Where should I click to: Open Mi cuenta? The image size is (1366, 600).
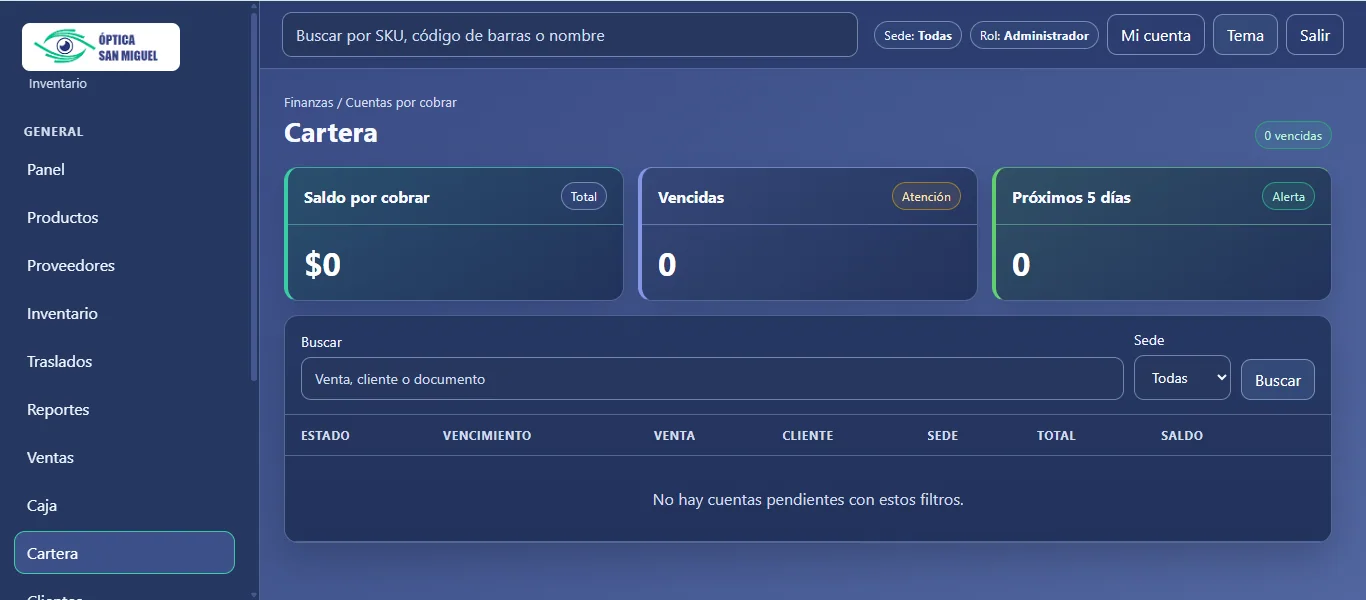click(x=1156, y=35)
